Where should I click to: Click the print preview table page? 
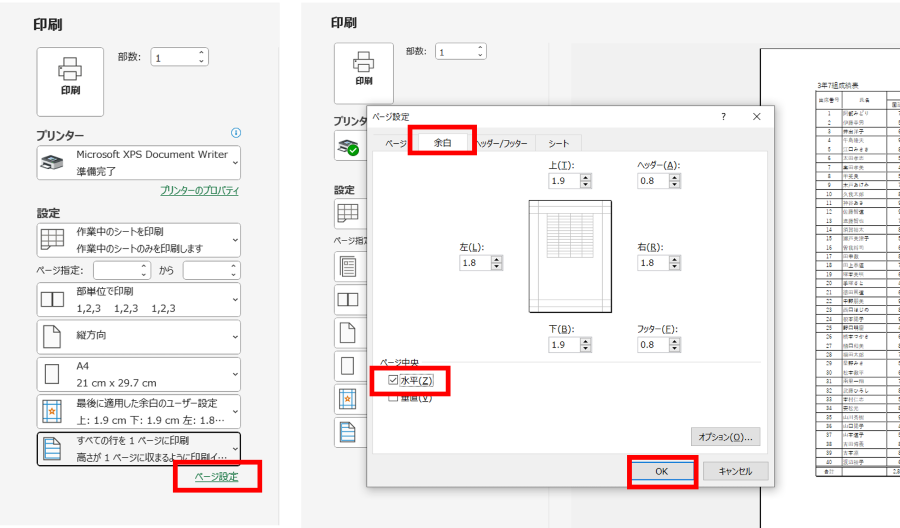[830, 287]
